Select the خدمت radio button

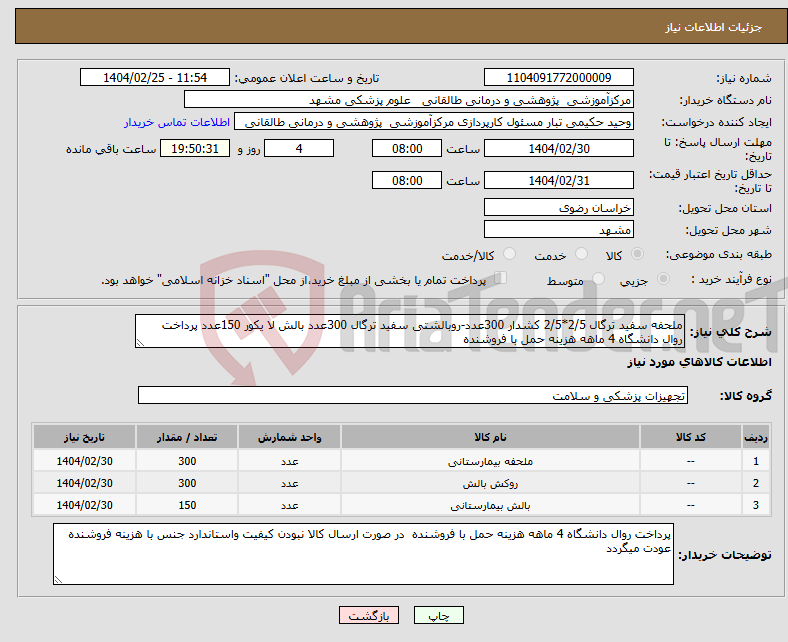(x=581, y=254)
